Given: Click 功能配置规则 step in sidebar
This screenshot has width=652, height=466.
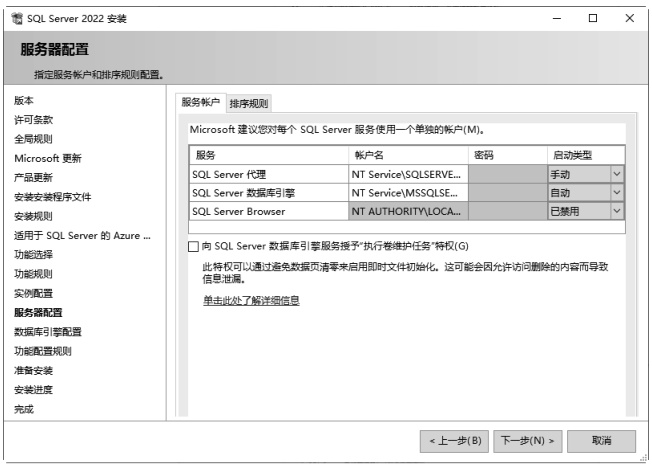Looking at the screenshot, I should [43, 351].
